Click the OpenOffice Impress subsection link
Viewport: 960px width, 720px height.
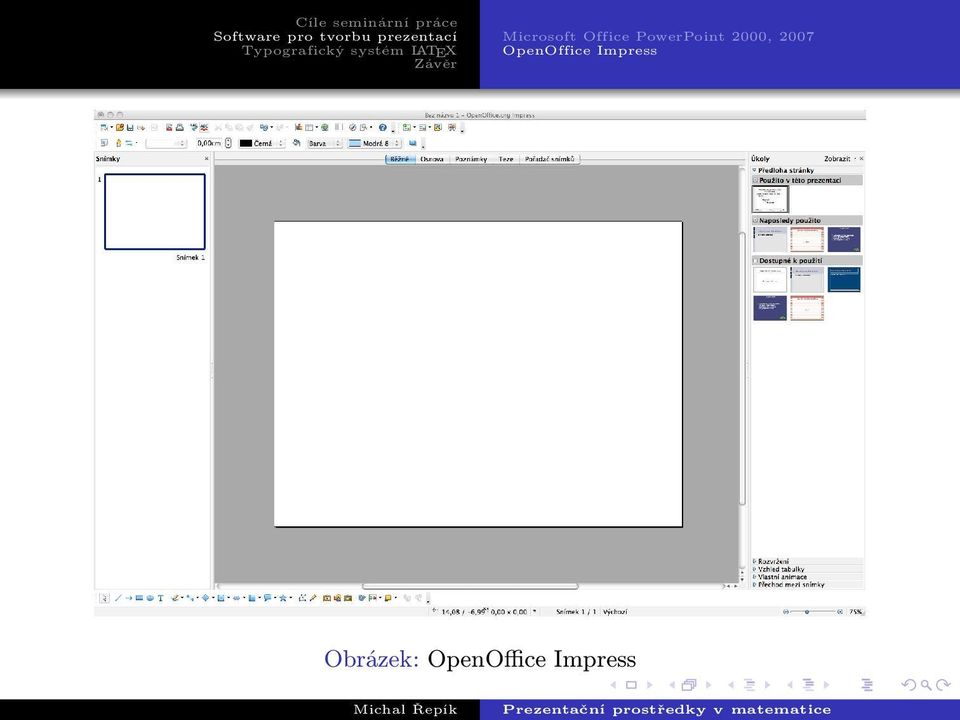pyautogui.click(x=580, y=50)
